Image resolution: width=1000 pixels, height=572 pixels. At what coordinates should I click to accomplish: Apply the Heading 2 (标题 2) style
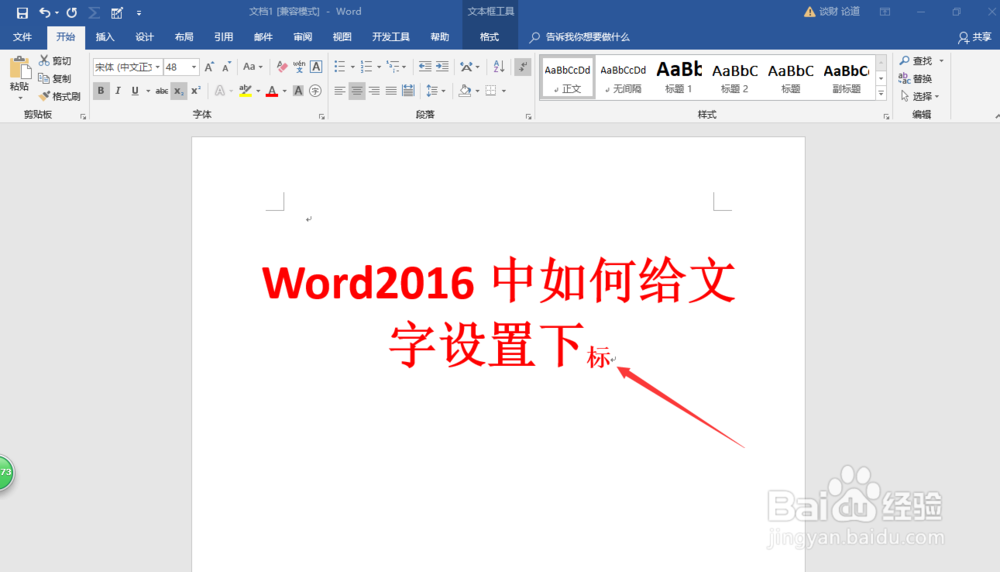(x=735, y=77)
